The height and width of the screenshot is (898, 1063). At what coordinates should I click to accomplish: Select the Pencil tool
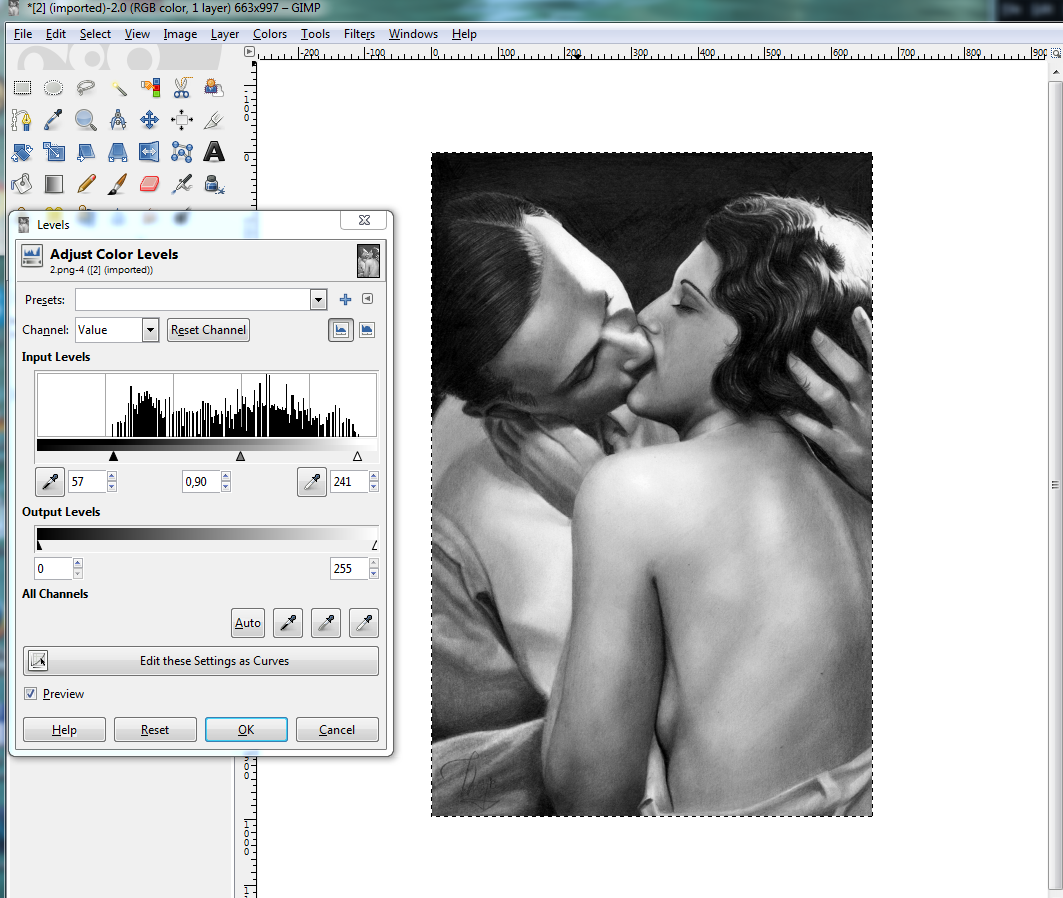tap(85, 184)
